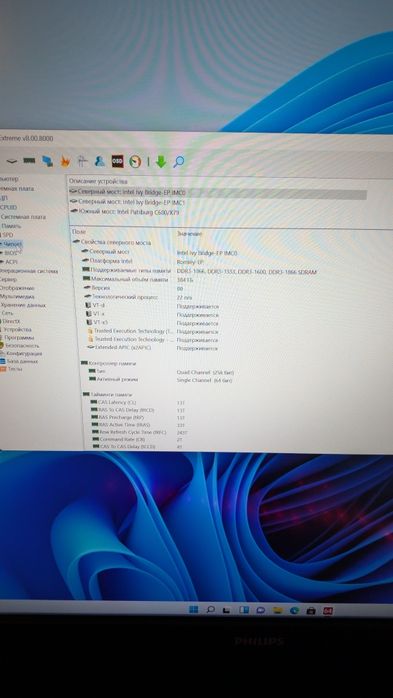The image size is (393, 698).
Task: Open the Мультимедиа category
Action: click(17, 296)
